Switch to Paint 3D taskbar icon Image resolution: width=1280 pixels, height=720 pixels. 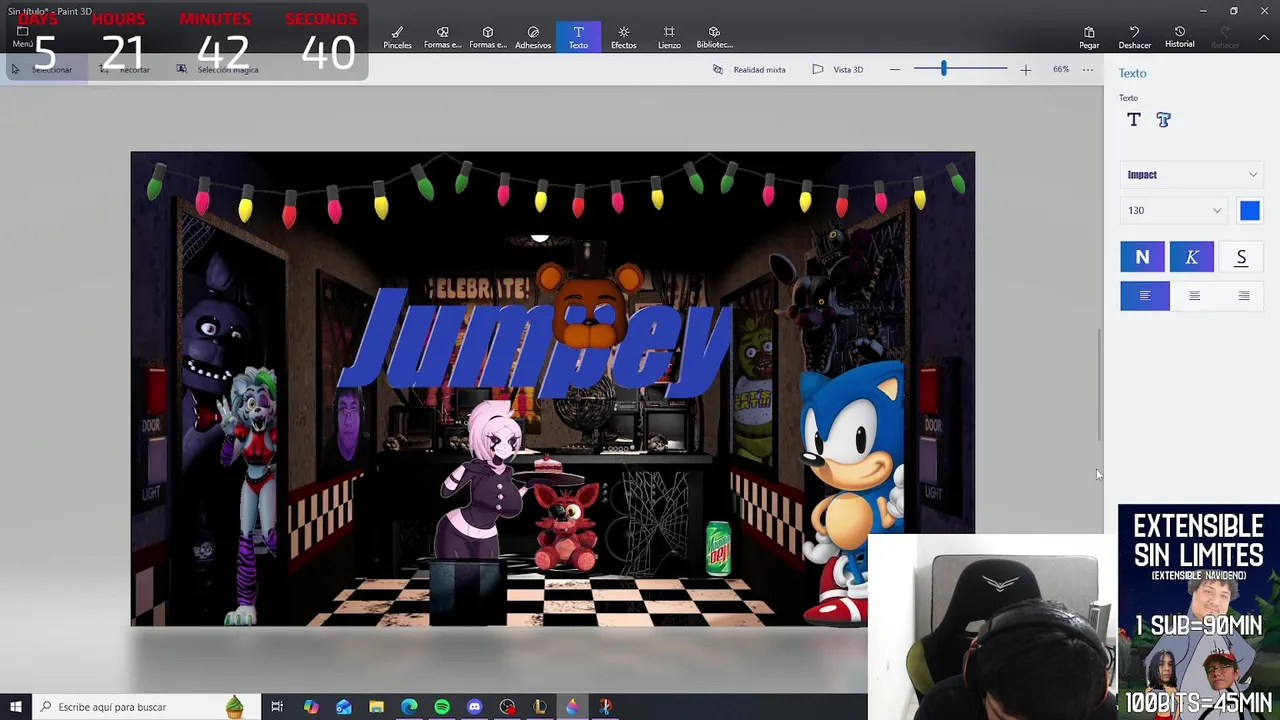[572, 707]
